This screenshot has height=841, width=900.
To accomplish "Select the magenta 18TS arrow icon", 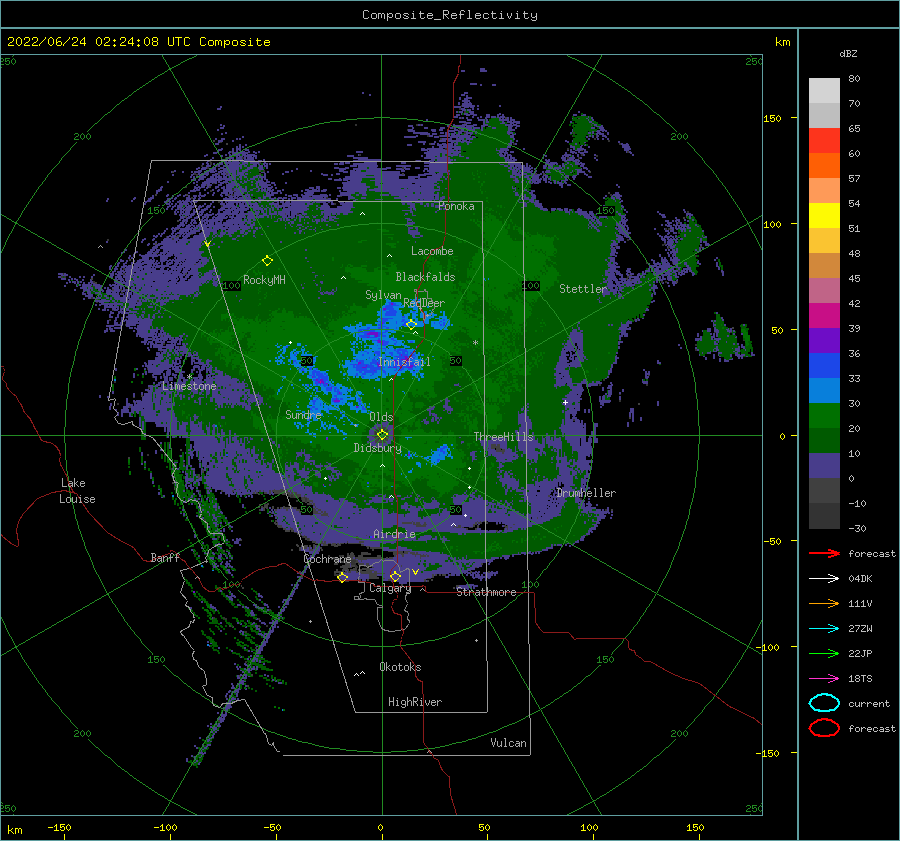I will (824, 679).
